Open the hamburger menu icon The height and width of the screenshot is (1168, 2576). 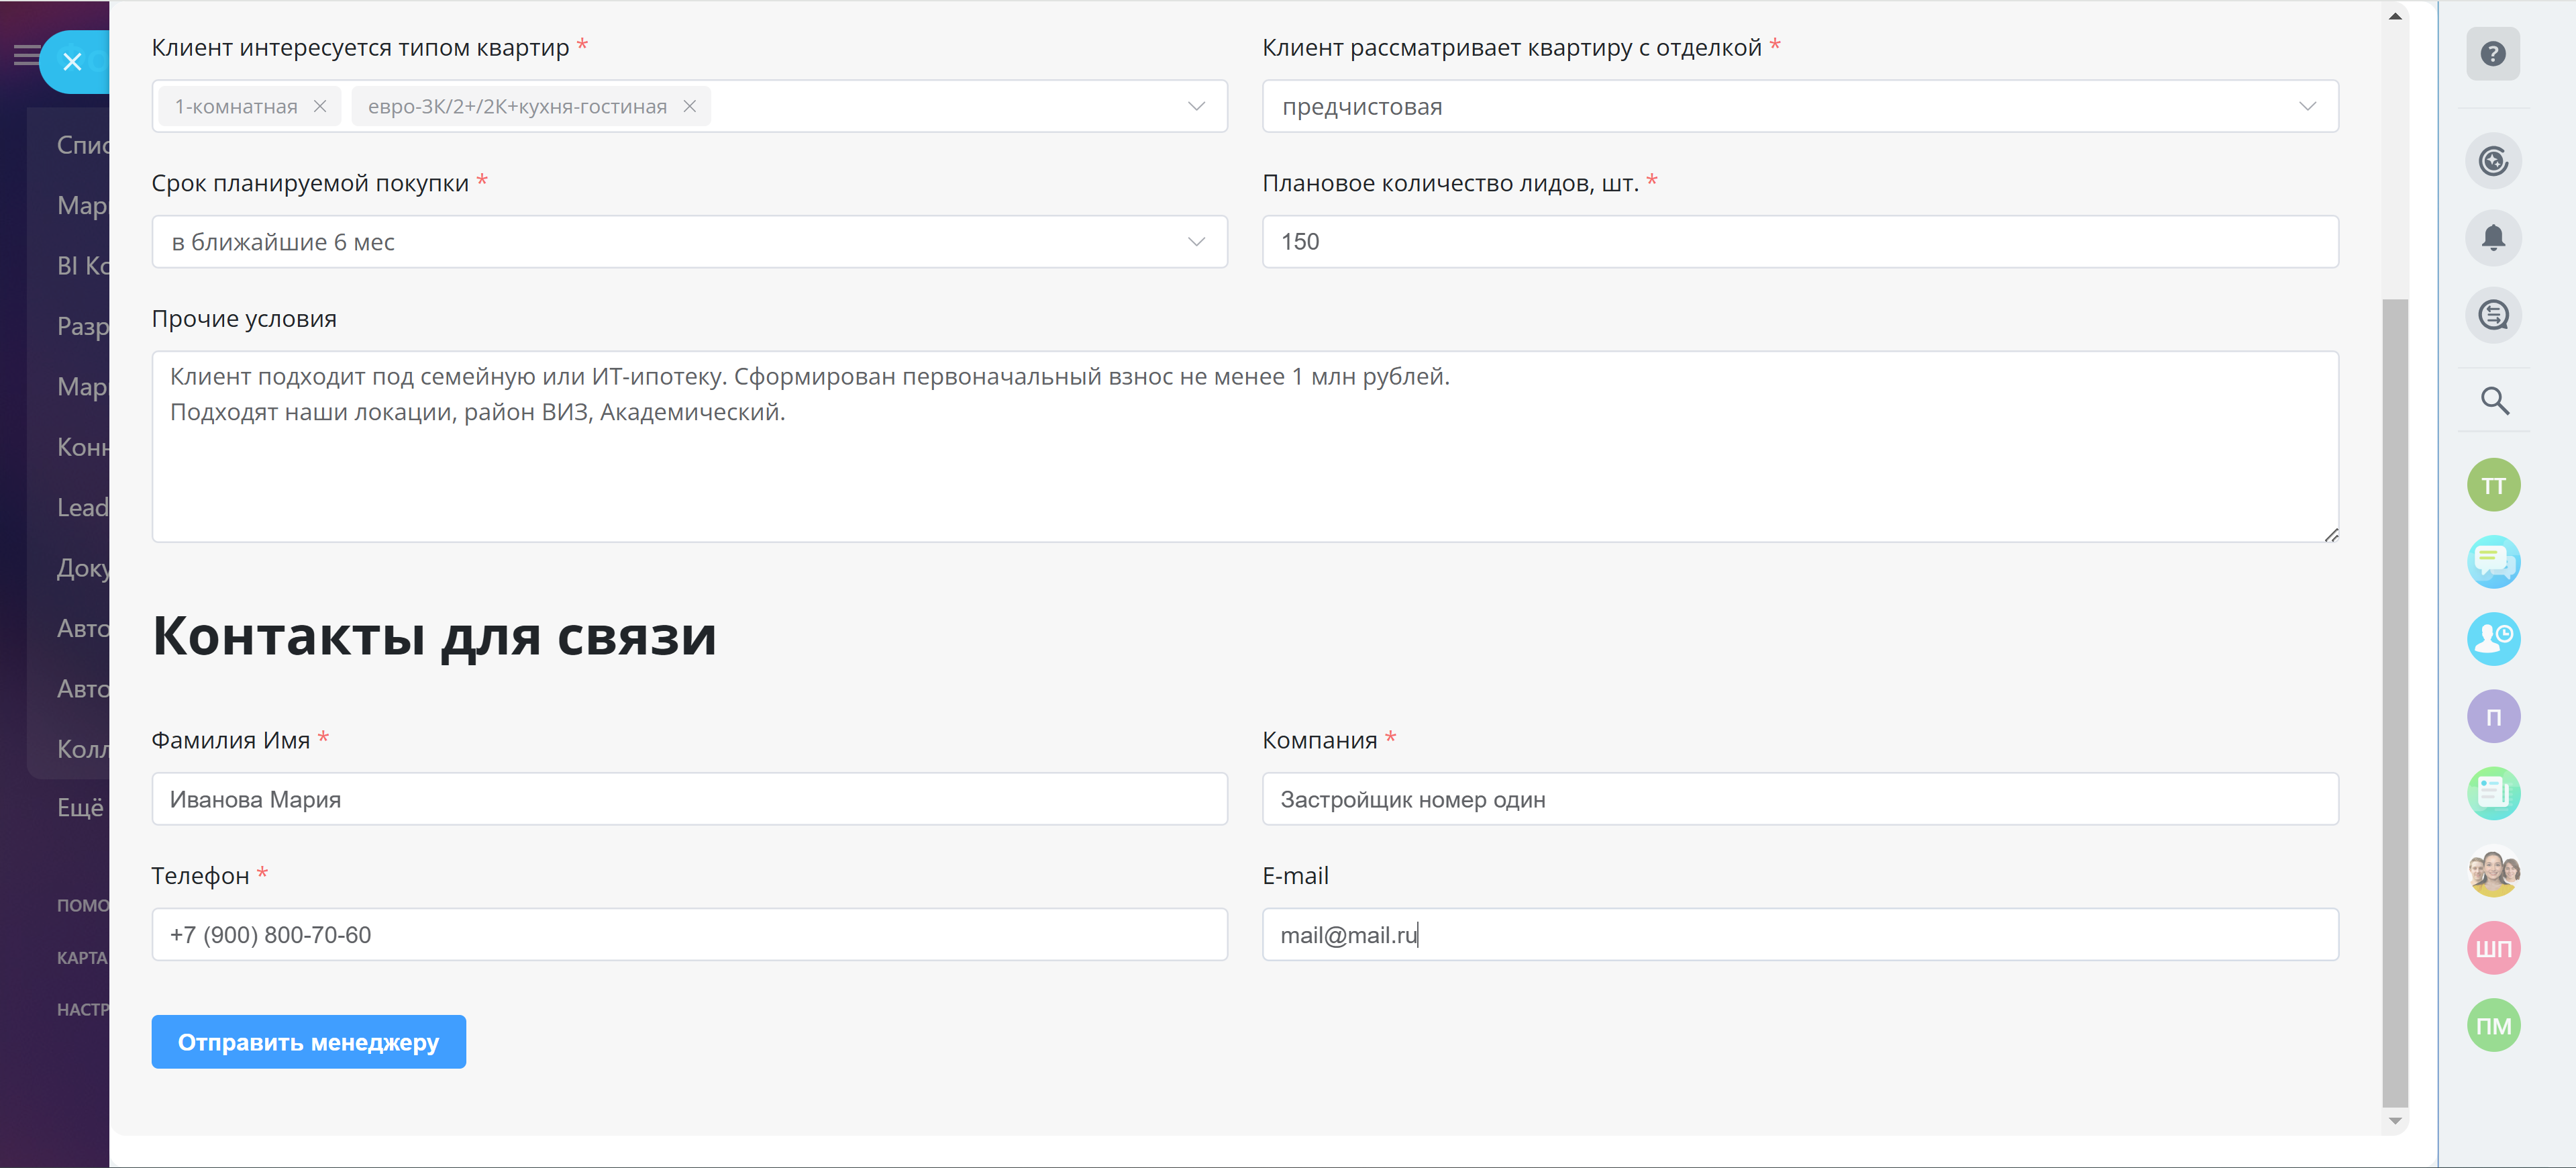coord(26,55)
